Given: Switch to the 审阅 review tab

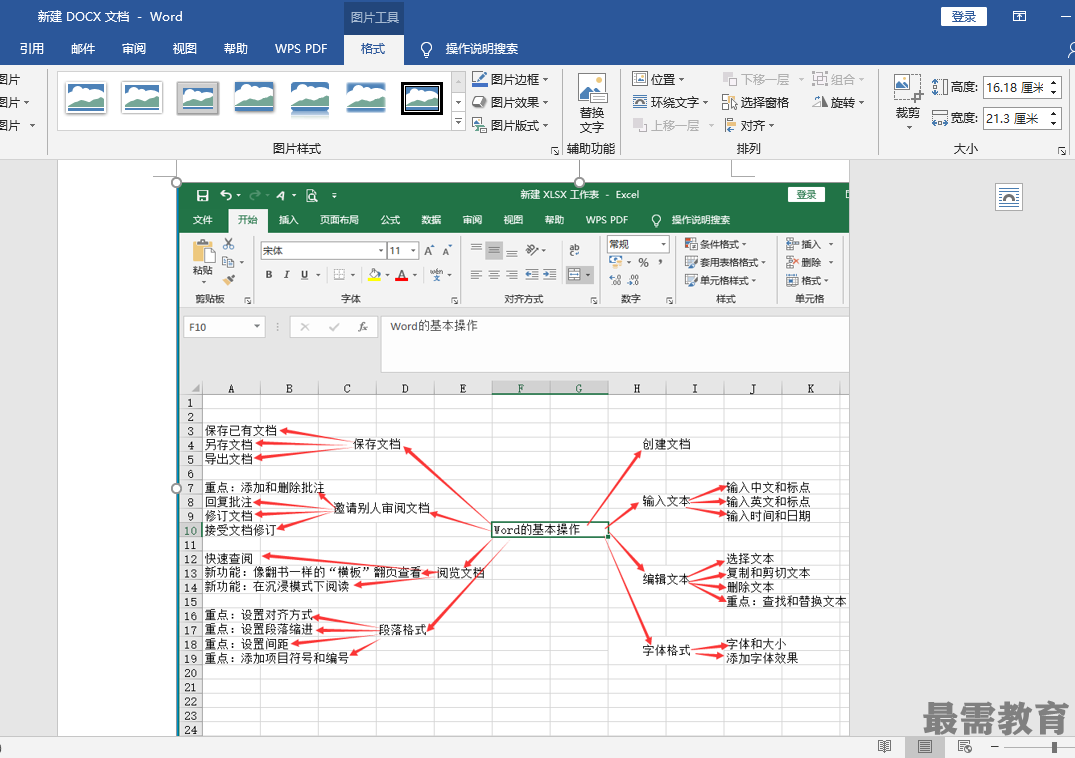Looking at the screenshot, I should 134,49.
